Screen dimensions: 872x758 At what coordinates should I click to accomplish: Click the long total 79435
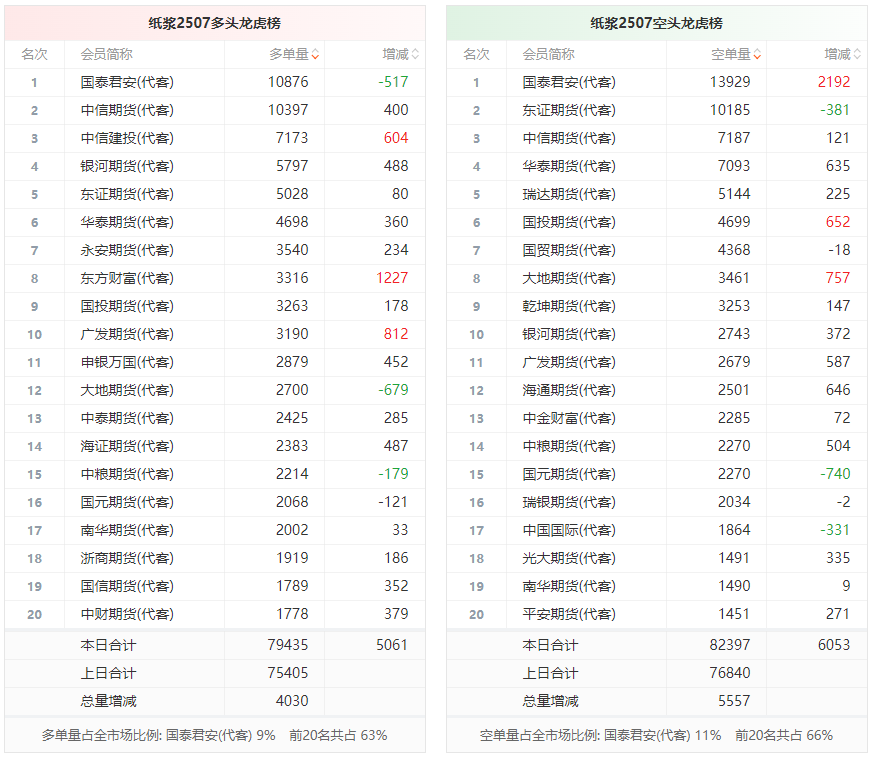[x=288, y=645]
